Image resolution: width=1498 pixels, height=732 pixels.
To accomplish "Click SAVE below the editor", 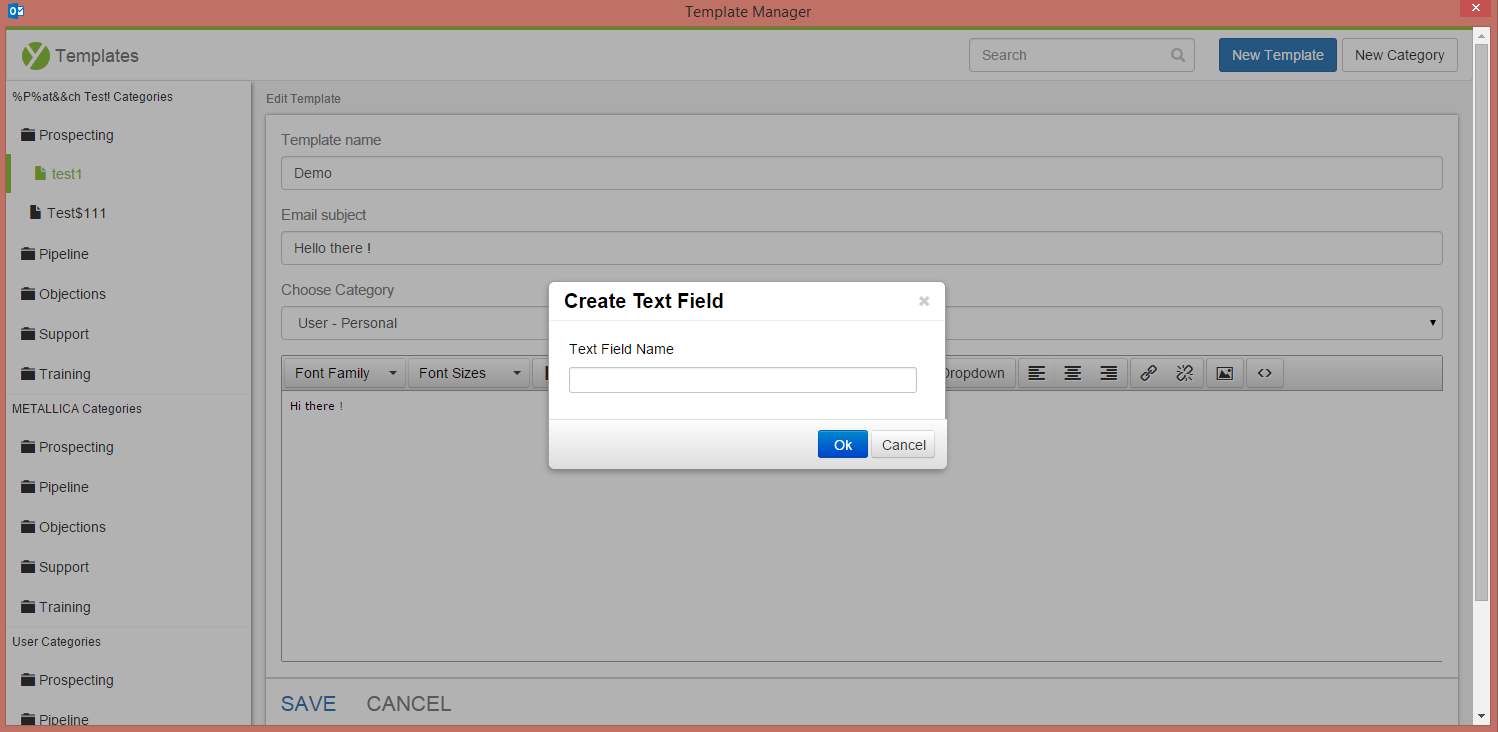I will (x=308, y=704).
